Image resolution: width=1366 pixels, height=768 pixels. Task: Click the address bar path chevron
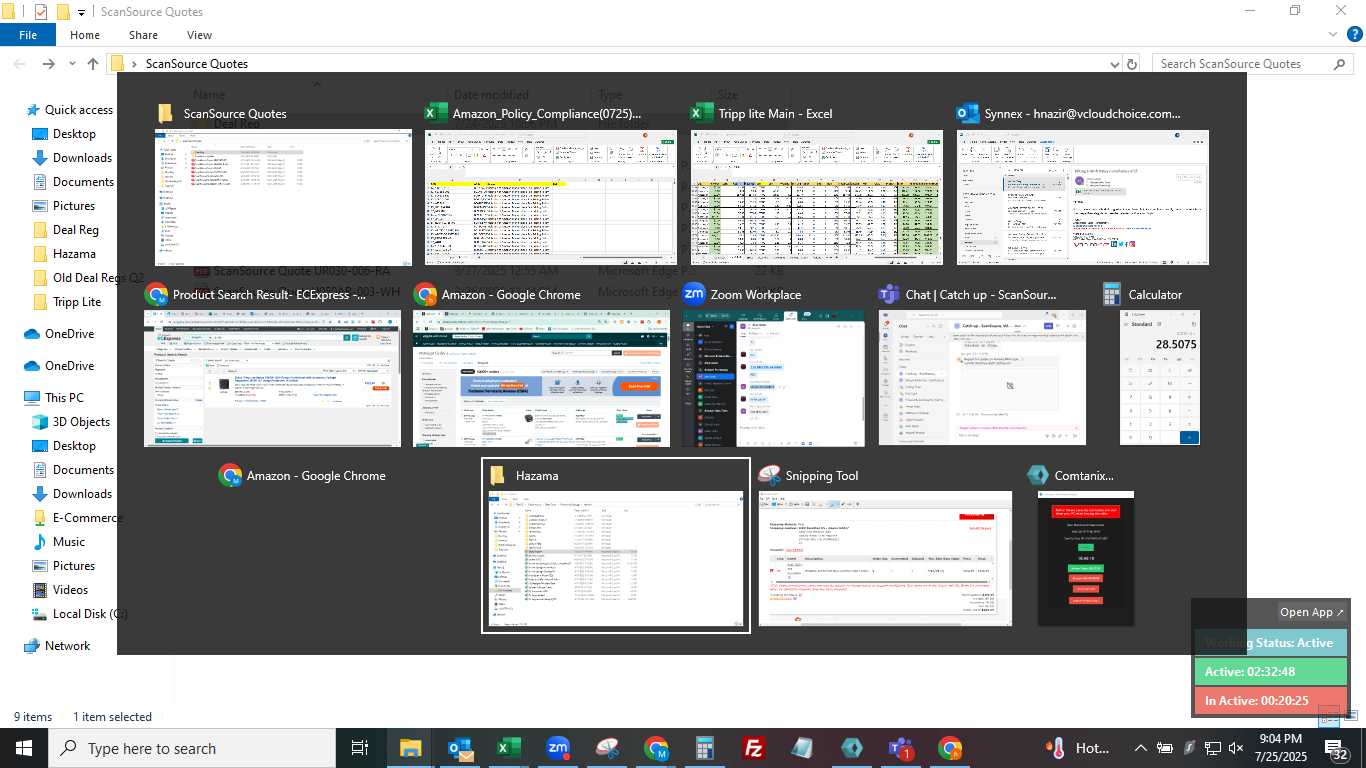point(134,64)
